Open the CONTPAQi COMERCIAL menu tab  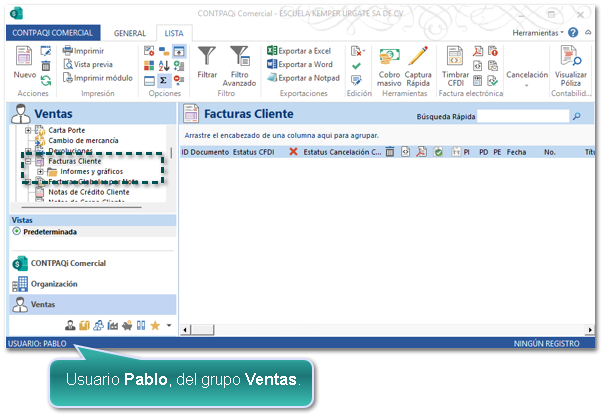tap(53, 33)
